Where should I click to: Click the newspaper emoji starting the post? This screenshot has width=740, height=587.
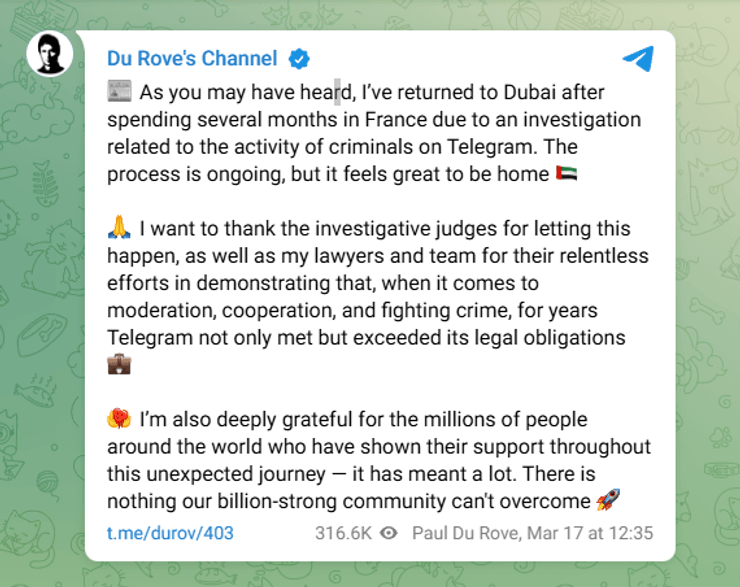(119, 94)
